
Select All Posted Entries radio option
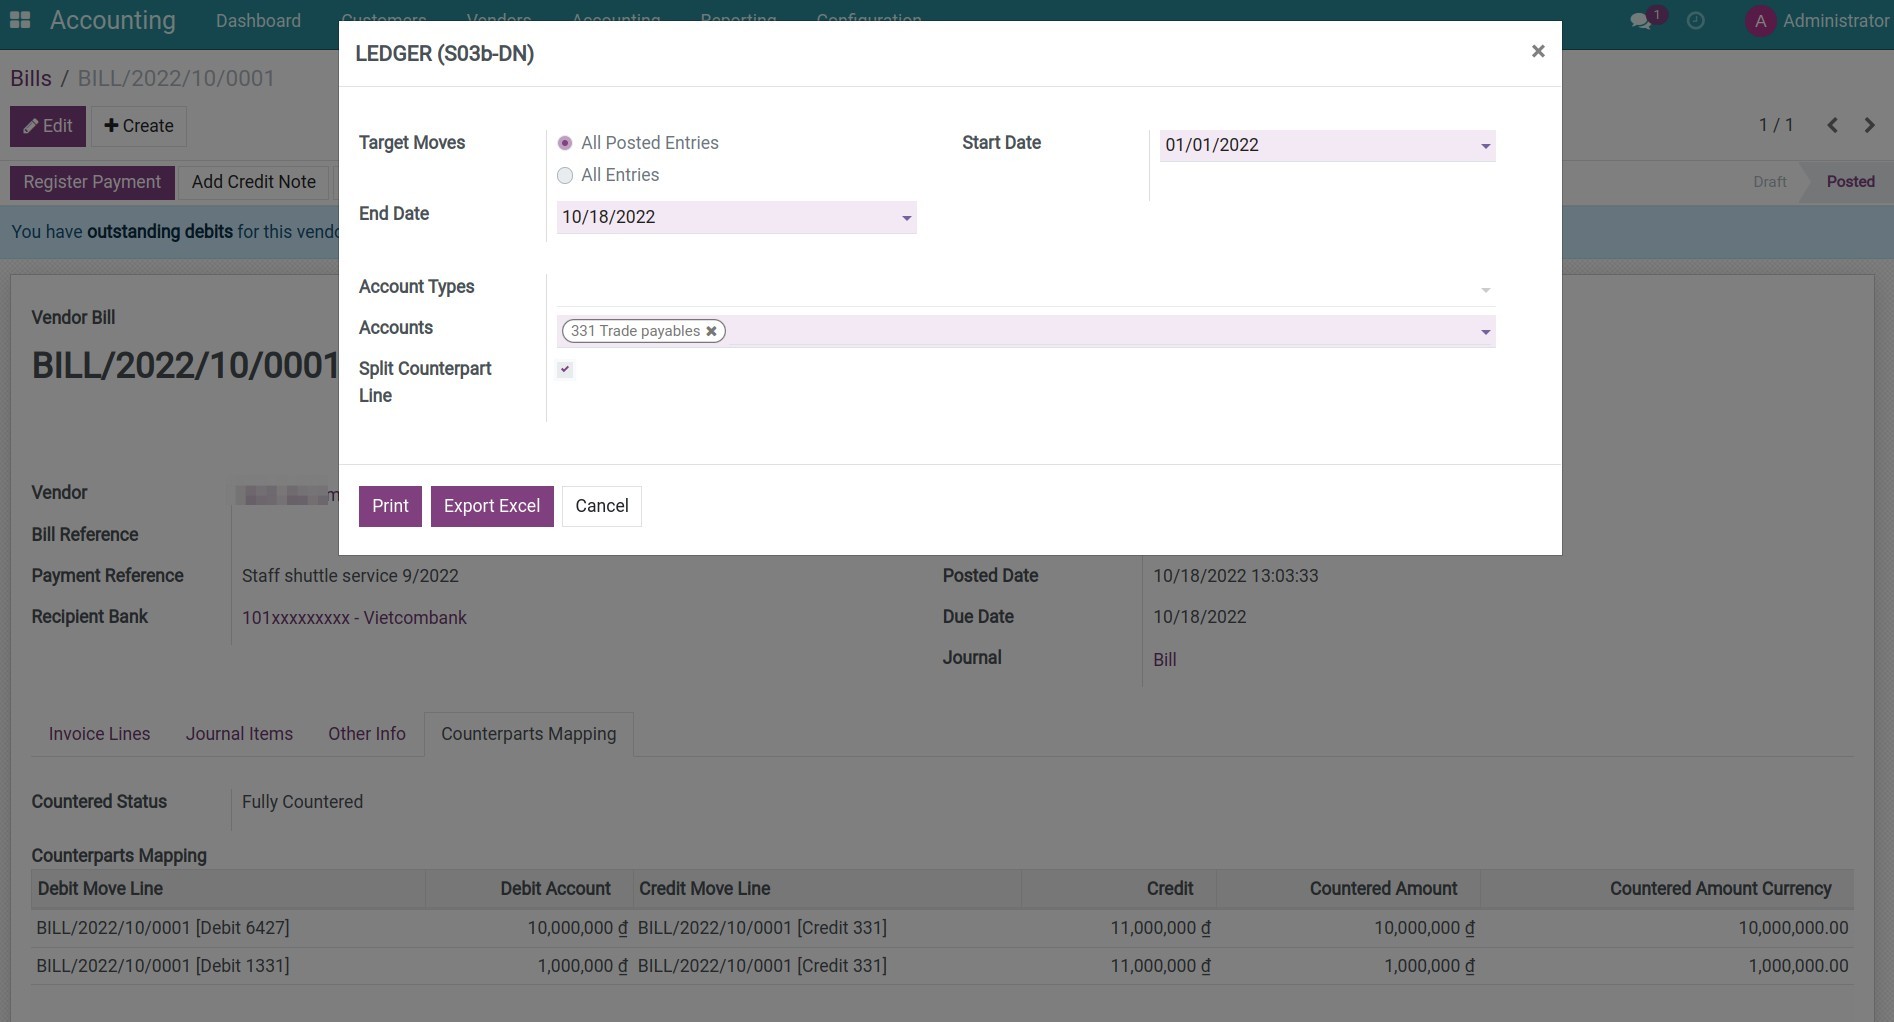point(565,143)
